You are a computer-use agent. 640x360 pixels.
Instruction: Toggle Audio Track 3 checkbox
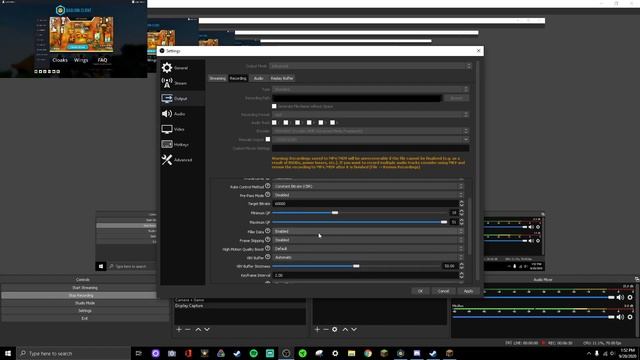298,122
